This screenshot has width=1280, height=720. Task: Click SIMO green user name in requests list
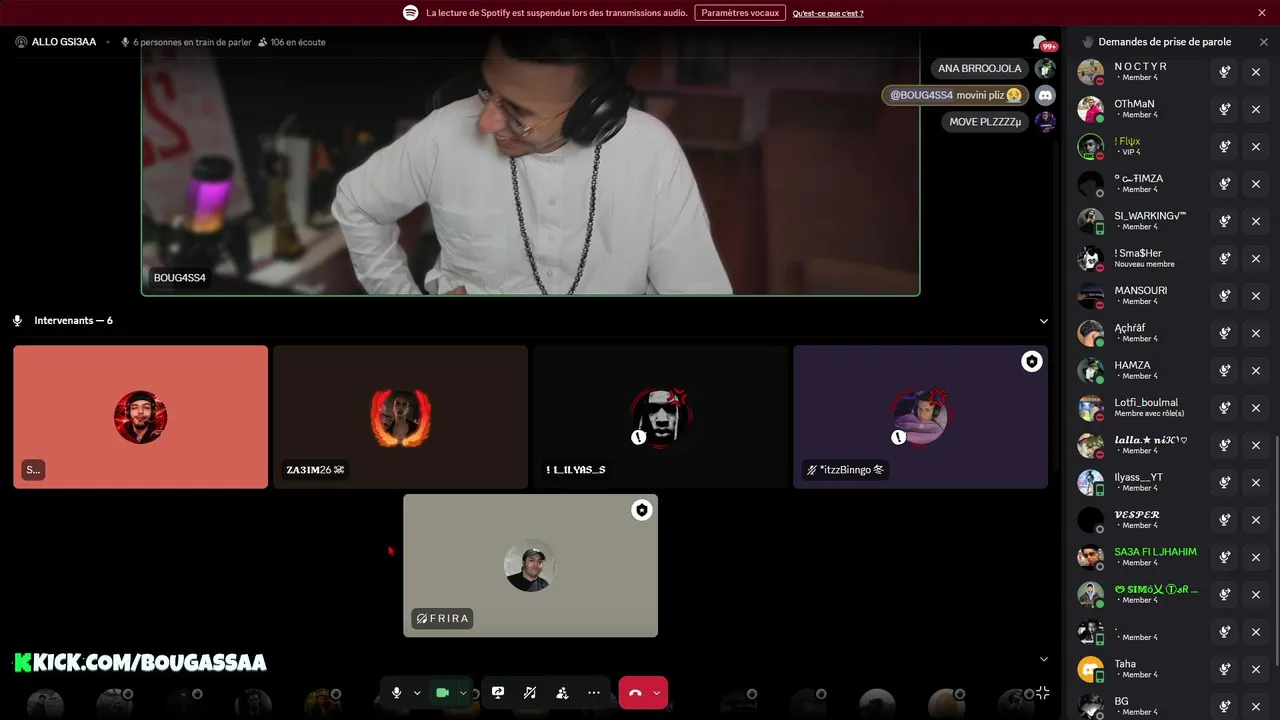1156,589
